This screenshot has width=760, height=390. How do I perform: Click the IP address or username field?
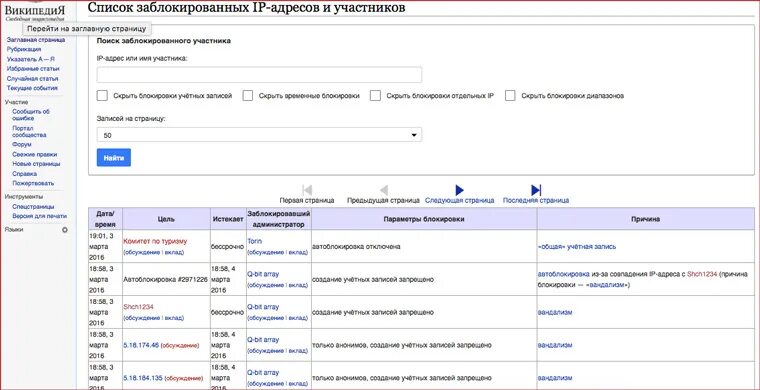(259, 75)
